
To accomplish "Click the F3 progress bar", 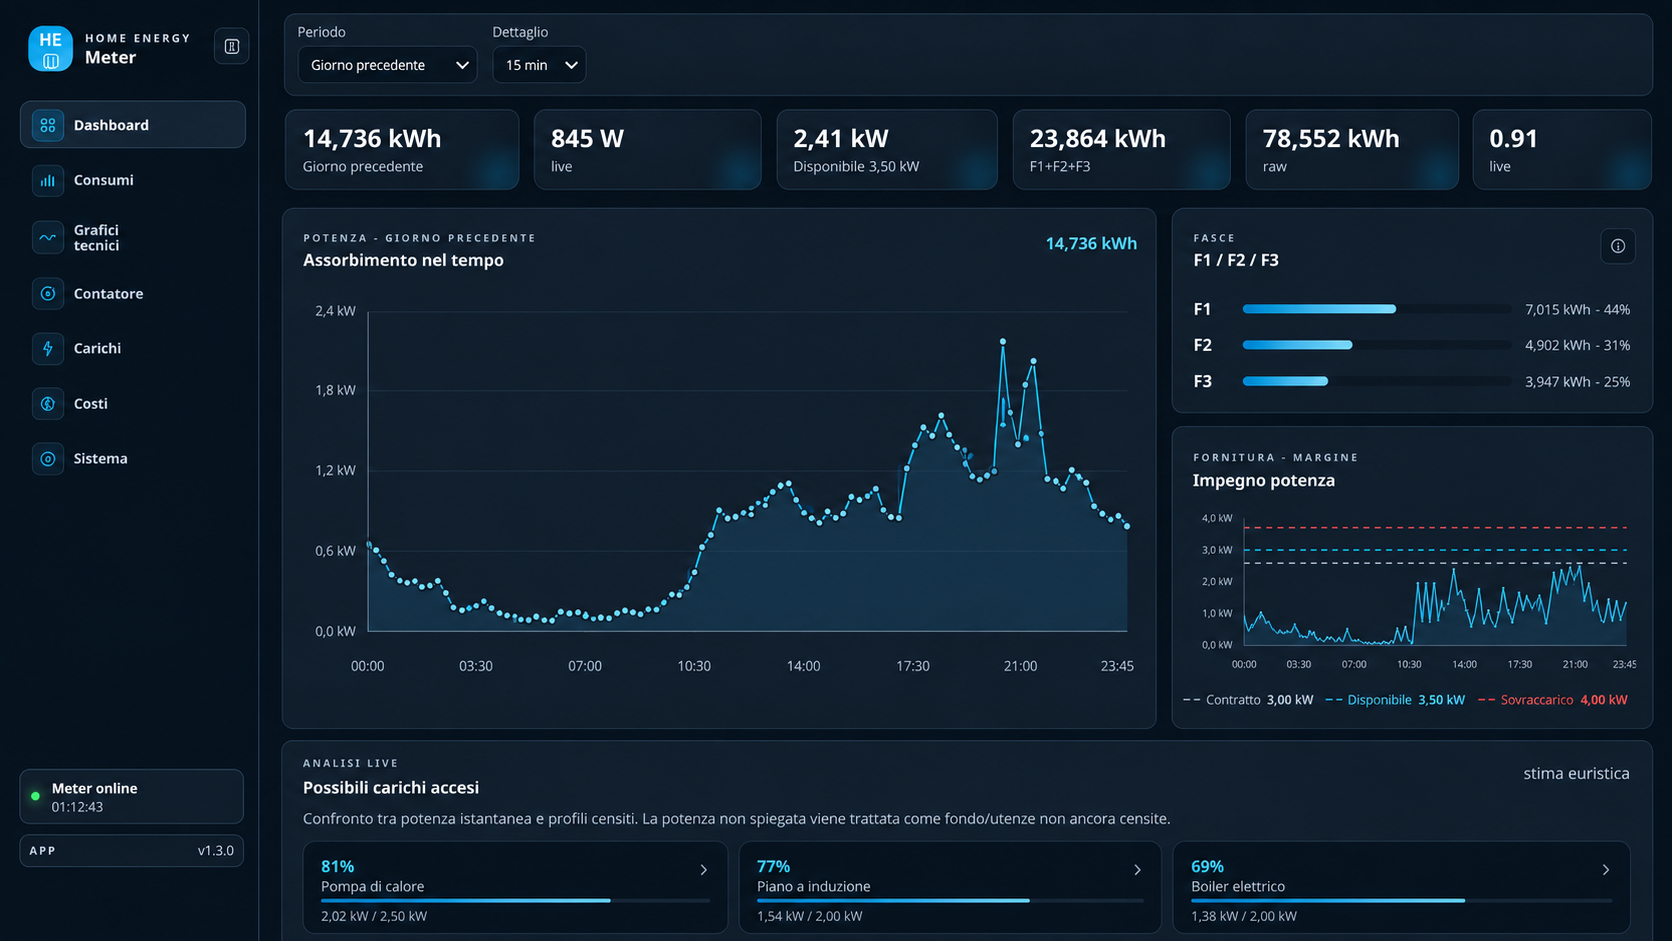I will (1376, 381).
